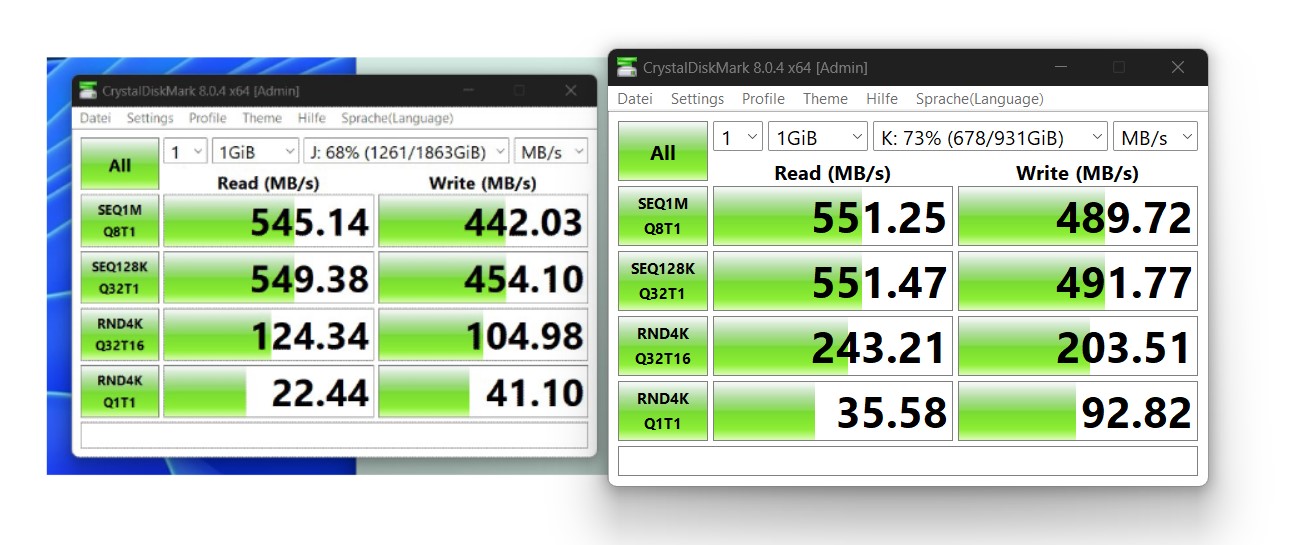Image resolution: width=1300 pixels, height=545 pixels.
Task: Open Datei menu in left window
Action: click(96, 118)
